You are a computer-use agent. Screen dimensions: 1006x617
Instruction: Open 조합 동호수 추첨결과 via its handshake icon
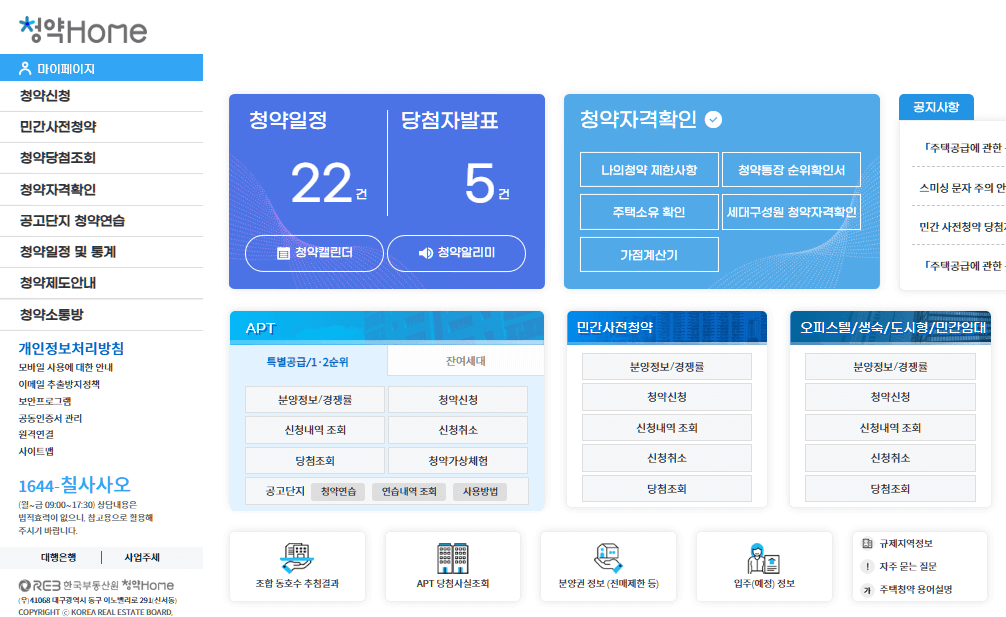[296, 559]
